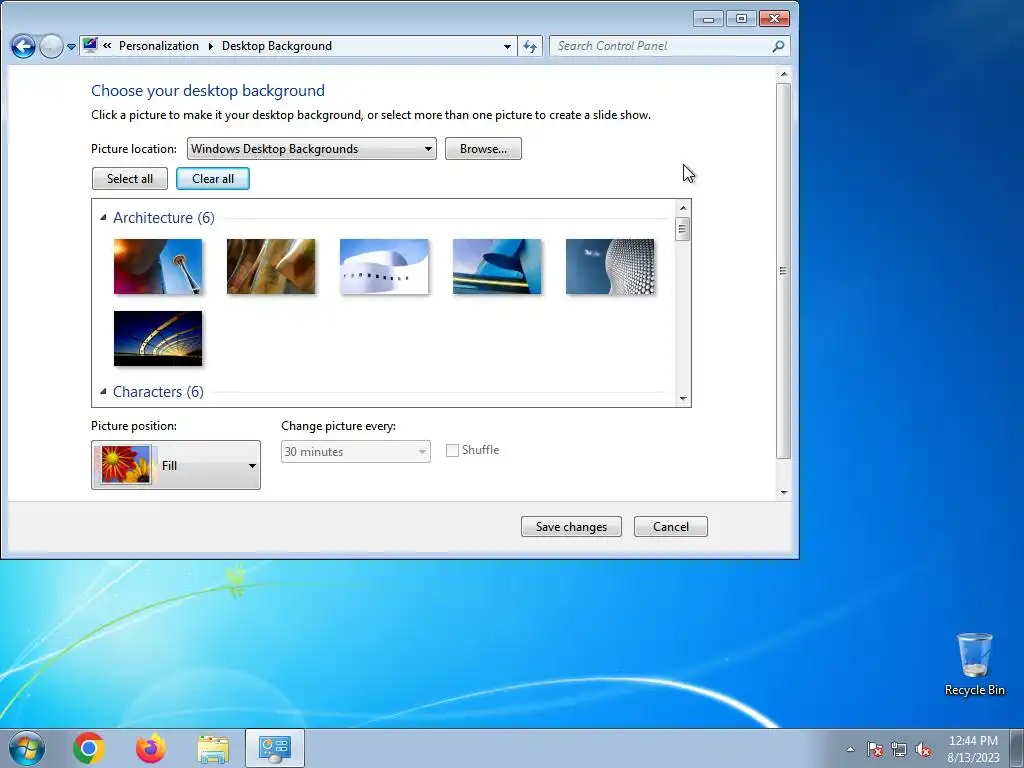
Task: Select the blue building with yellow line wallpaper
Action: click(497, 266)
